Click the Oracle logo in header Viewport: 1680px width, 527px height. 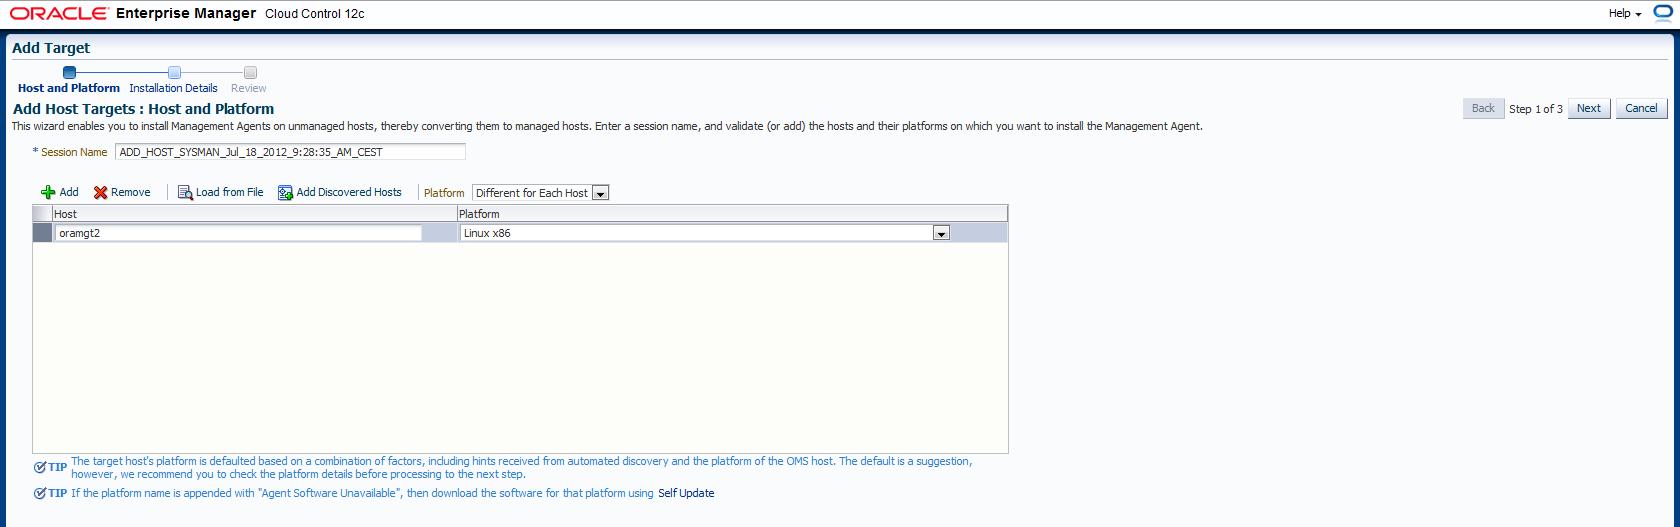point(59,14)
